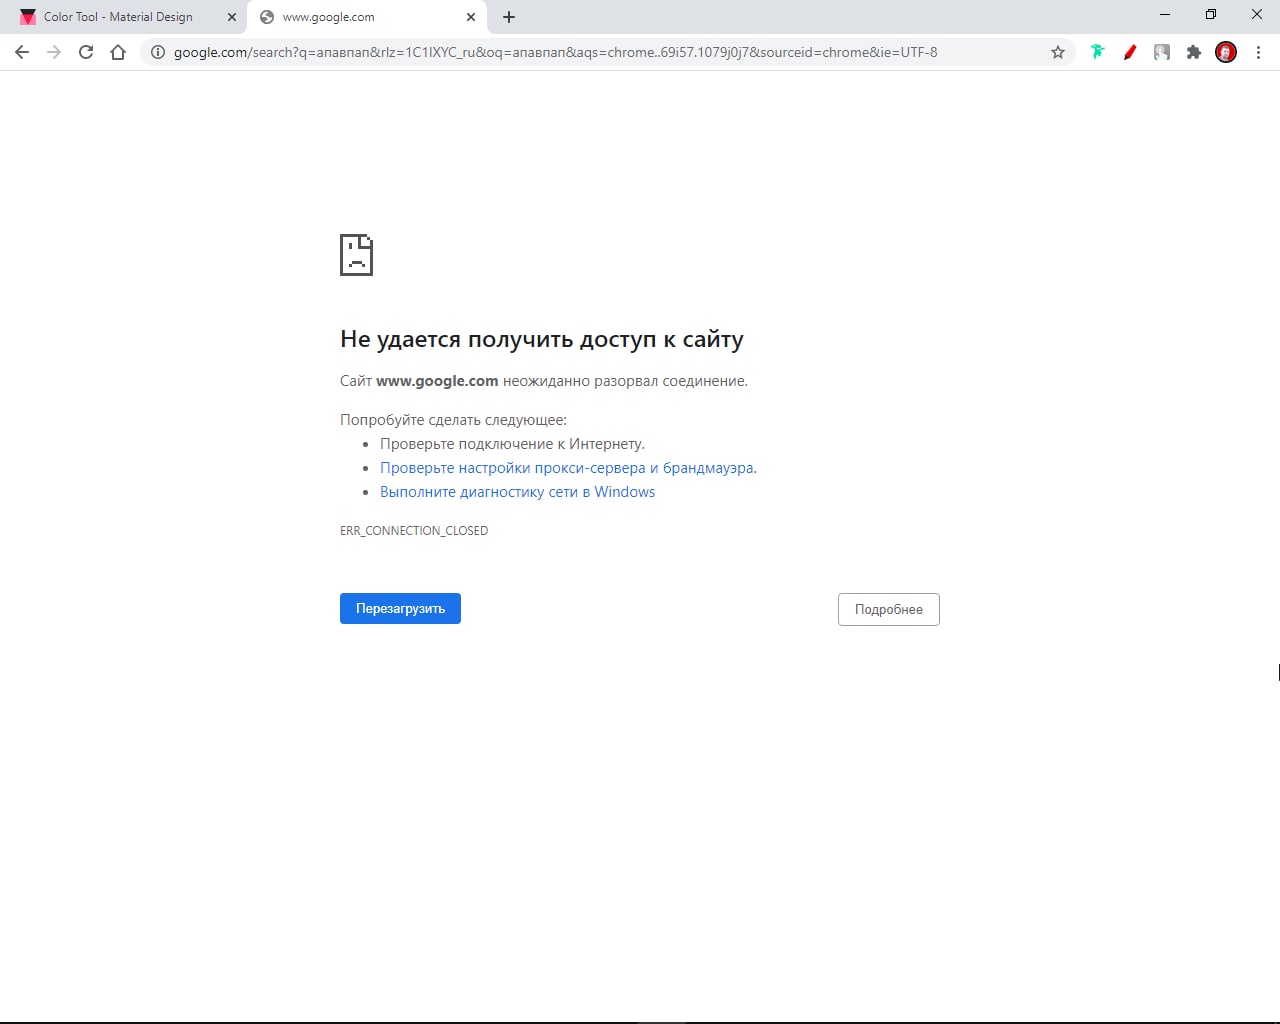1280x1024 pixels.
Task: Go back using the back arrow
Action: tap(22, 52)
